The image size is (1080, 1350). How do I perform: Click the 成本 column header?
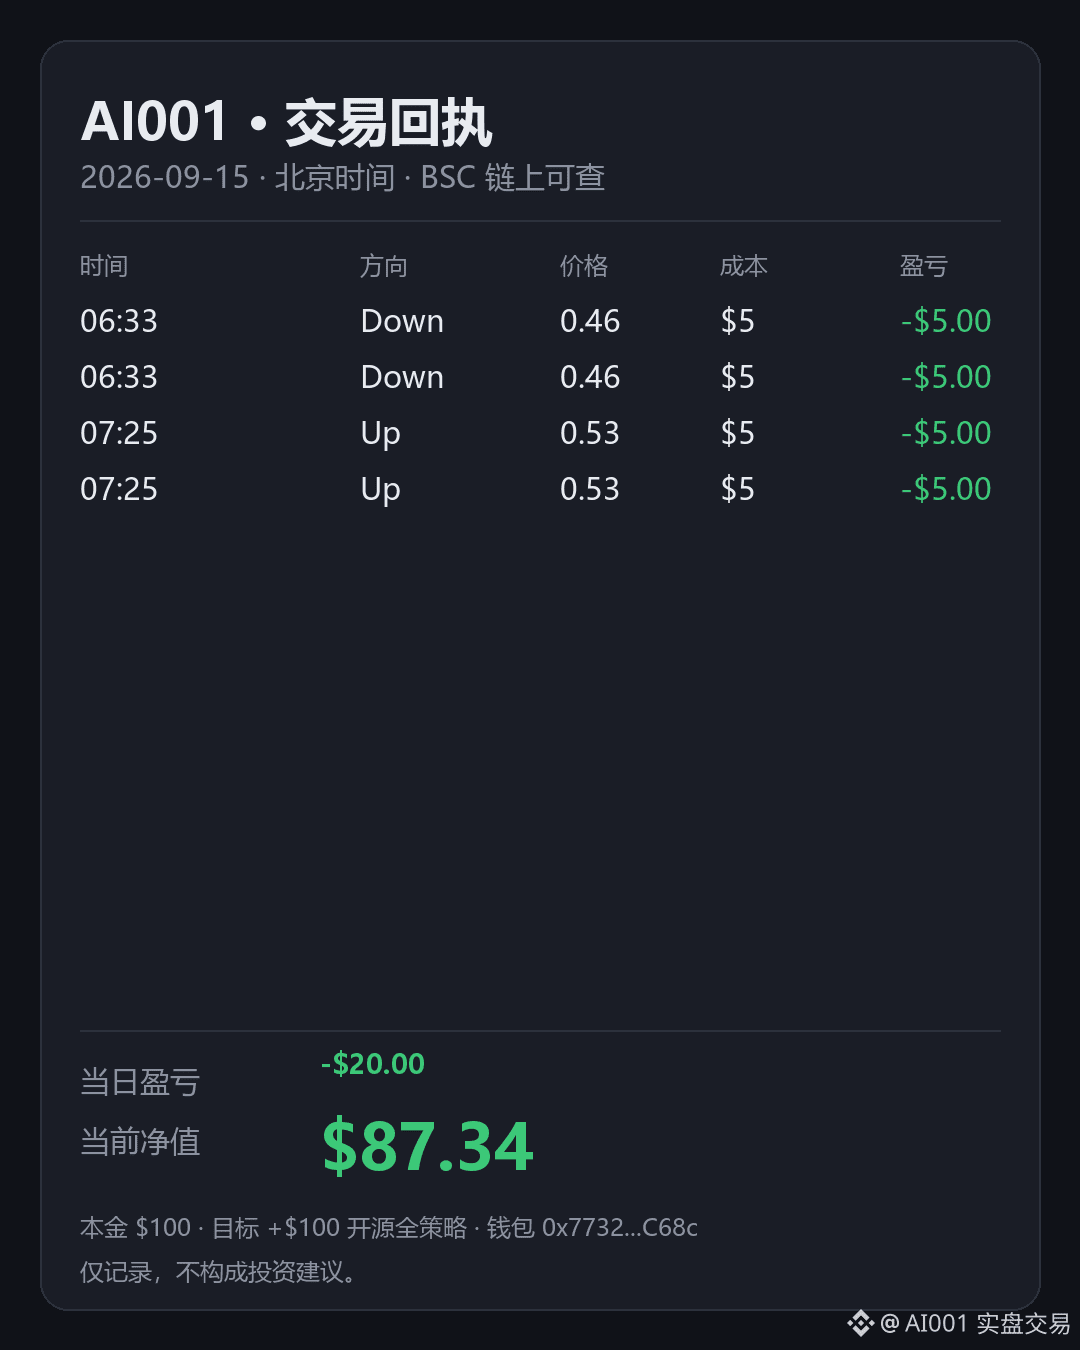click(x=744, y=266)
